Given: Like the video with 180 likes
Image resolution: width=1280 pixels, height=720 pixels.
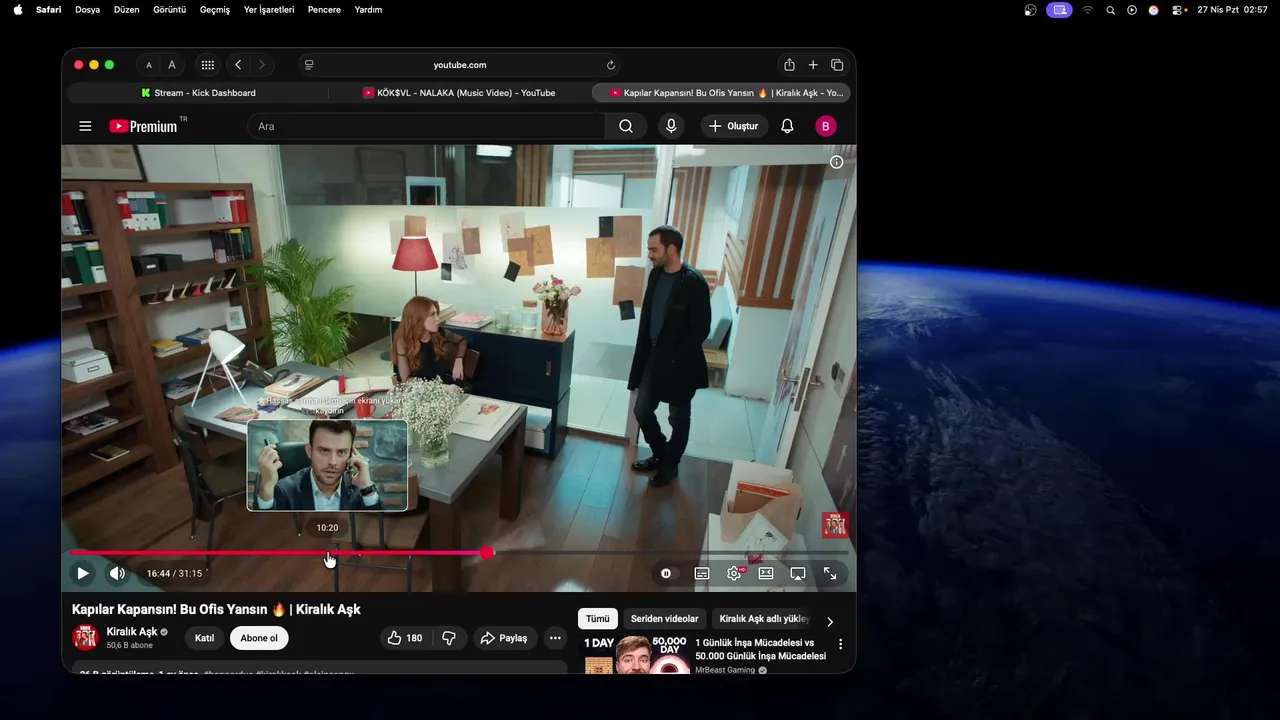Looking at the screenshot, I should point(404,638).
